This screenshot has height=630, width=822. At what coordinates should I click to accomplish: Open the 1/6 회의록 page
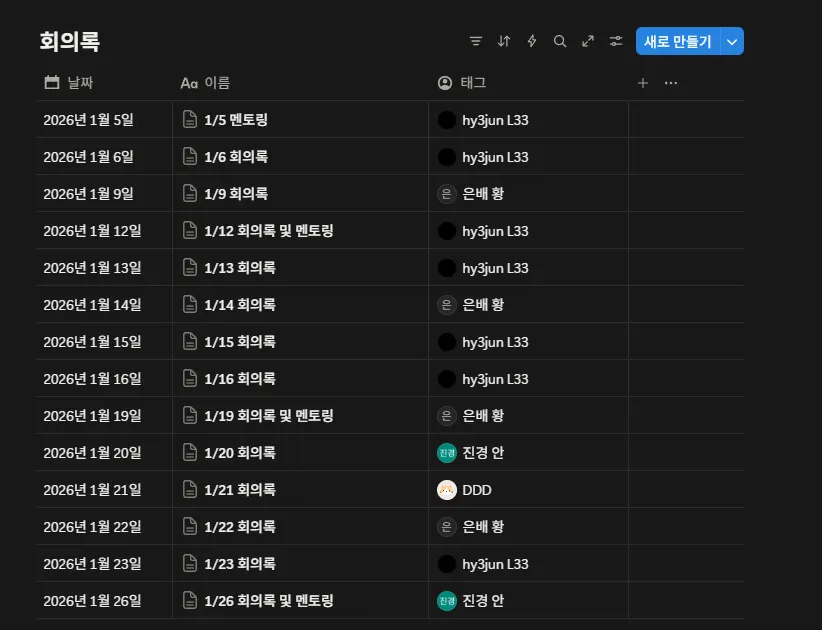[236, 157]
